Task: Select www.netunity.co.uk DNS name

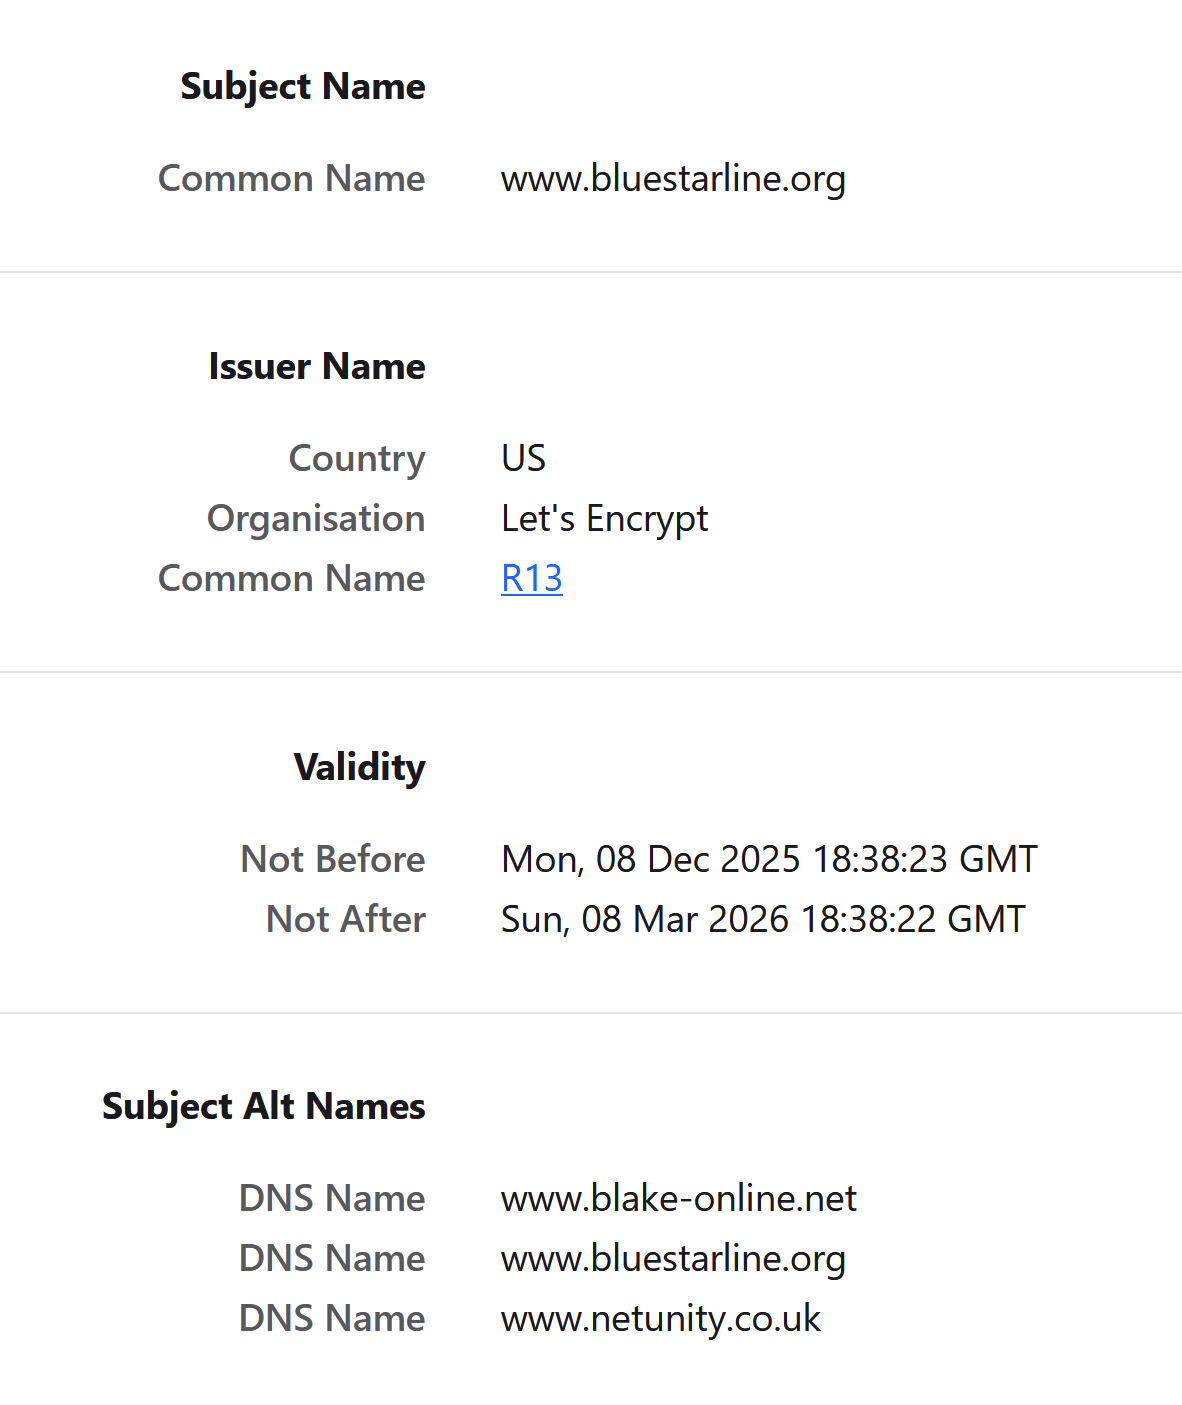Action: [660, 1319]
